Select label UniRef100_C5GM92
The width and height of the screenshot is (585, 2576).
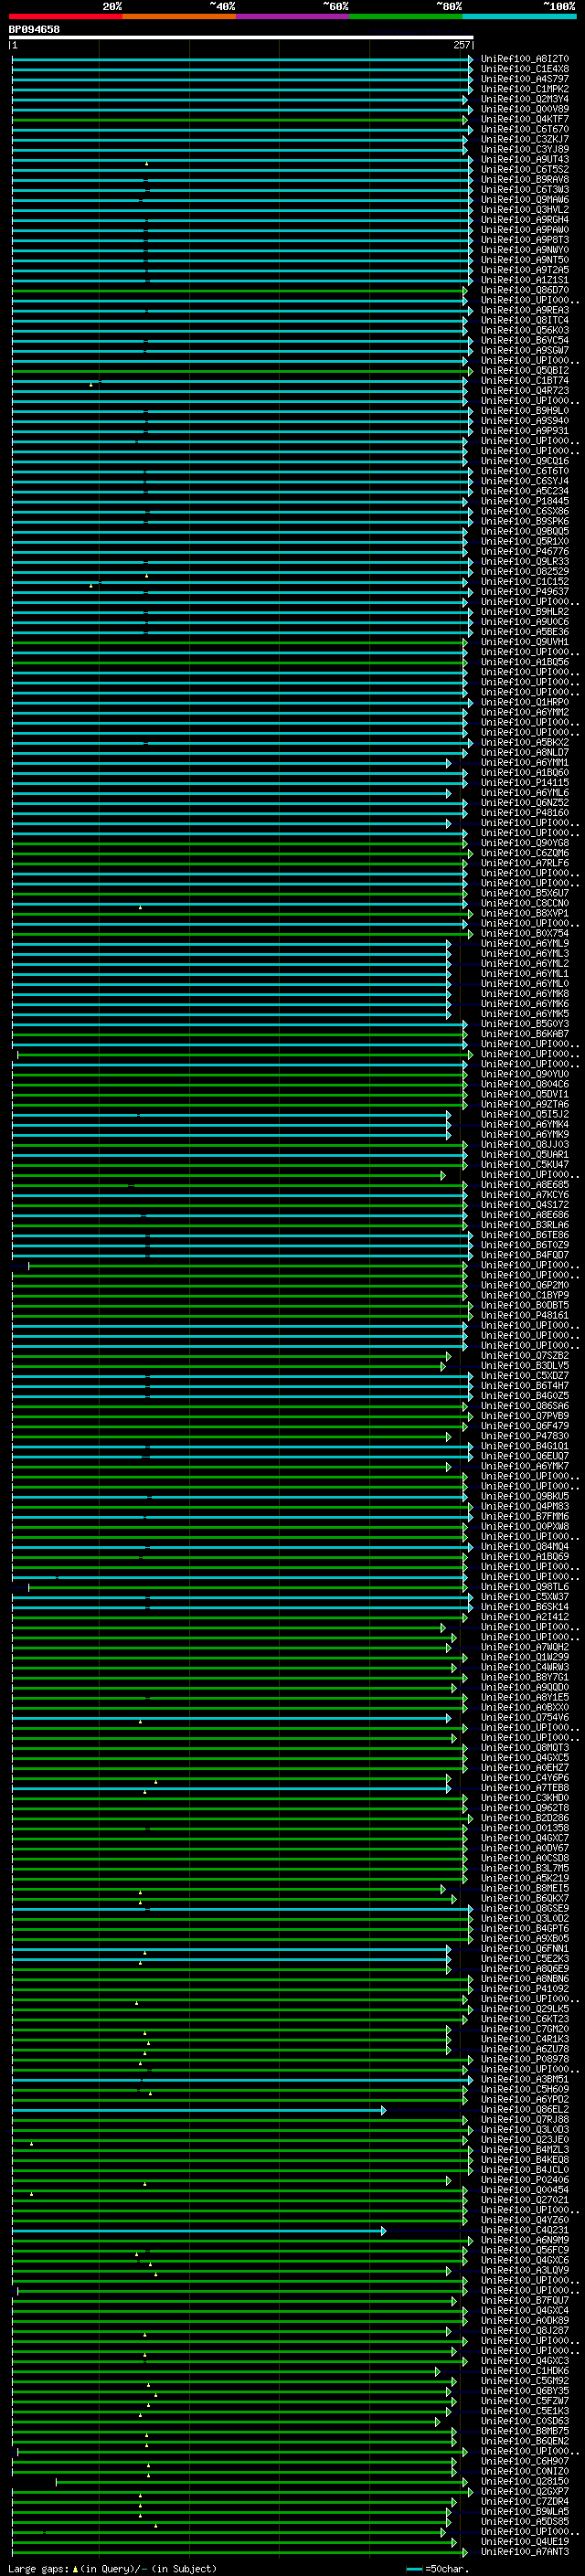pyautogui.click(x=525, y=2381)
